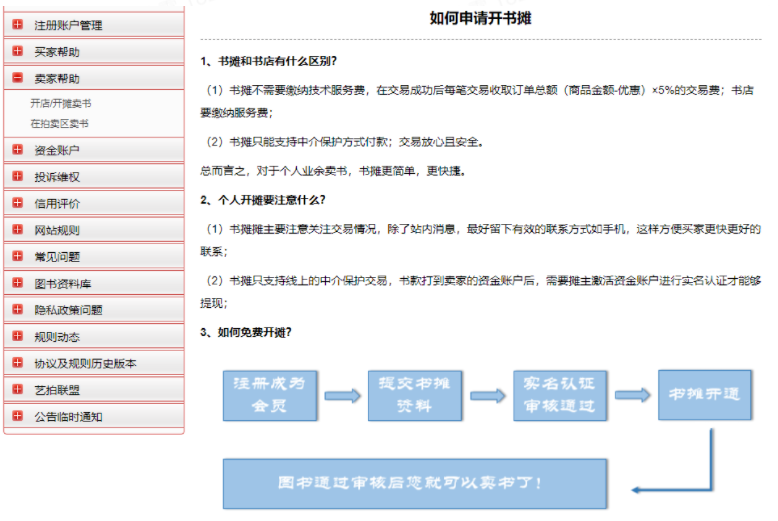The width and height of the screenshot is (778, 521).
Task: Click heading 1、书摊和书店有什么区别?
Action: point(268,61)
